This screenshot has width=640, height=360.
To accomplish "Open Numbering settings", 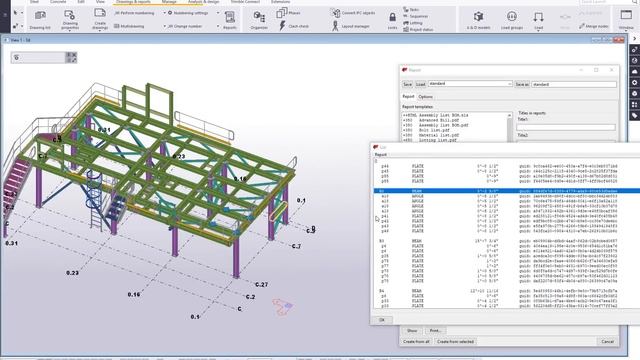I will (x=188, y=13).
